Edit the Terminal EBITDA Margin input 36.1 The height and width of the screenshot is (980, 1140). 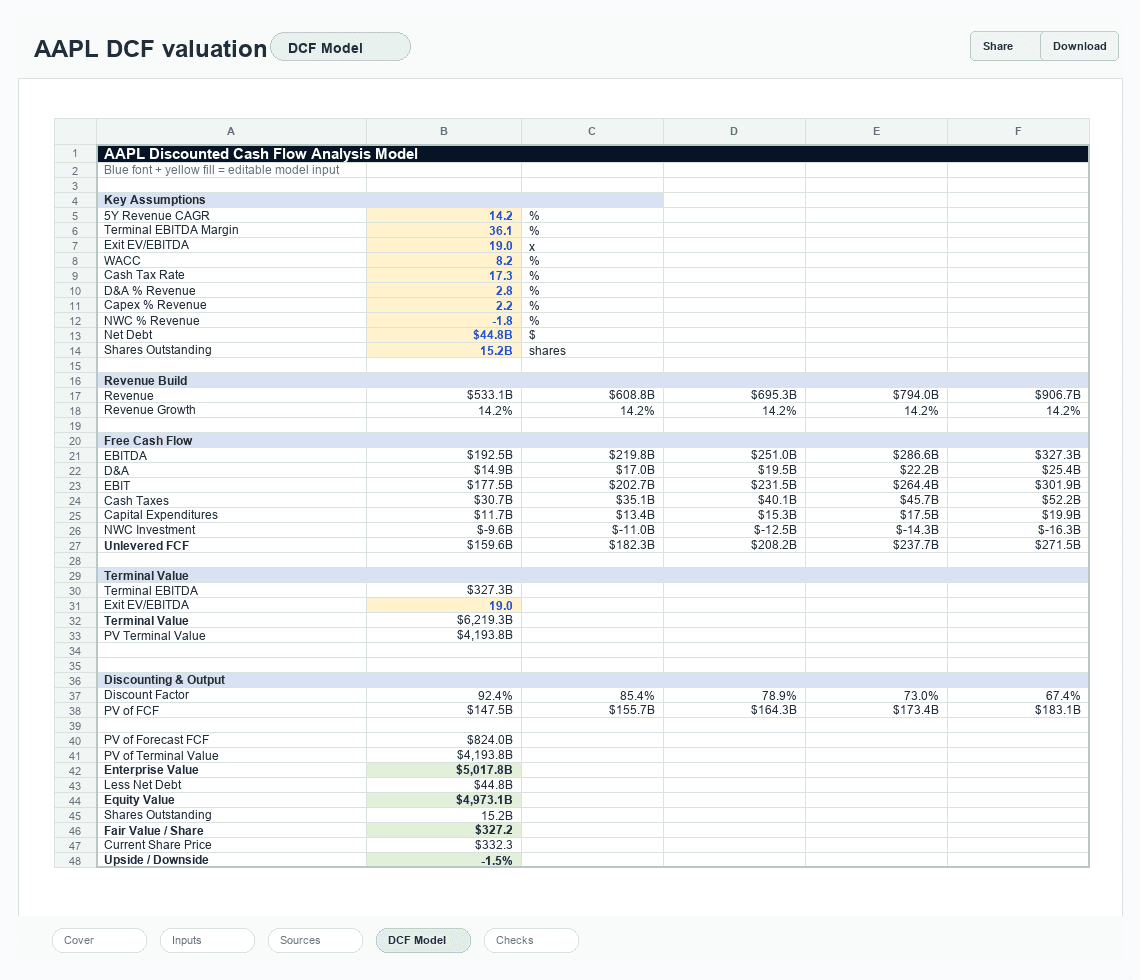443,230
